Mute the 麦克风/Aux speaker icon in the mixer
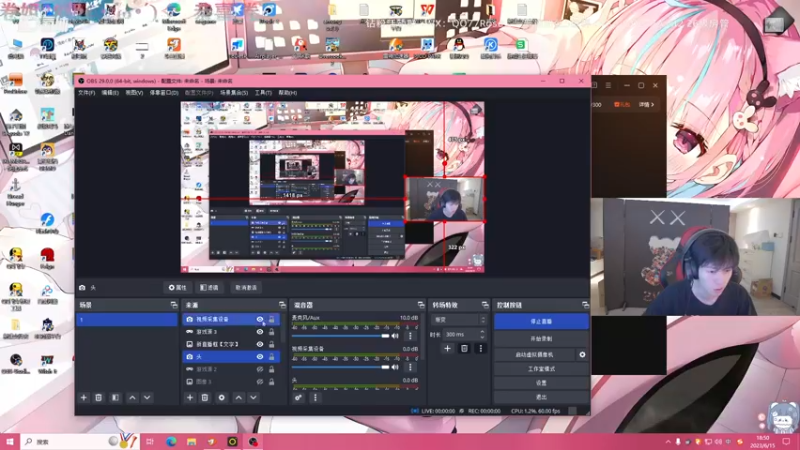This screenshot has height=450, width=800. coord(395,336)
